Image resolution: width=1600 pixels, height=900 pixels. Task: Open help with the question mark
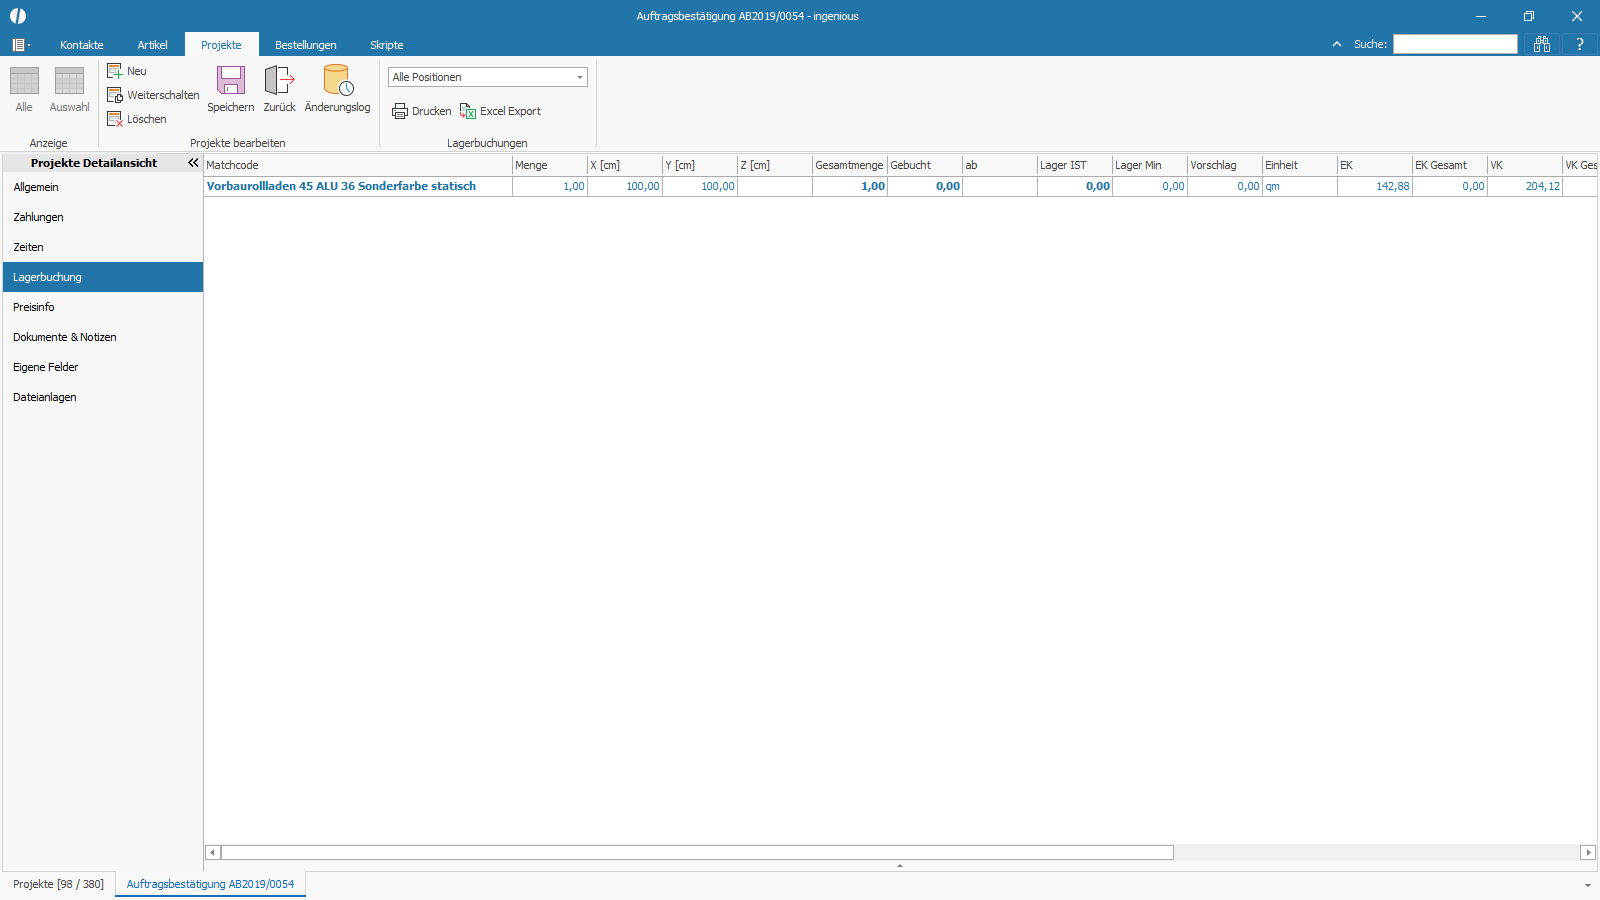coord(1580,44)
